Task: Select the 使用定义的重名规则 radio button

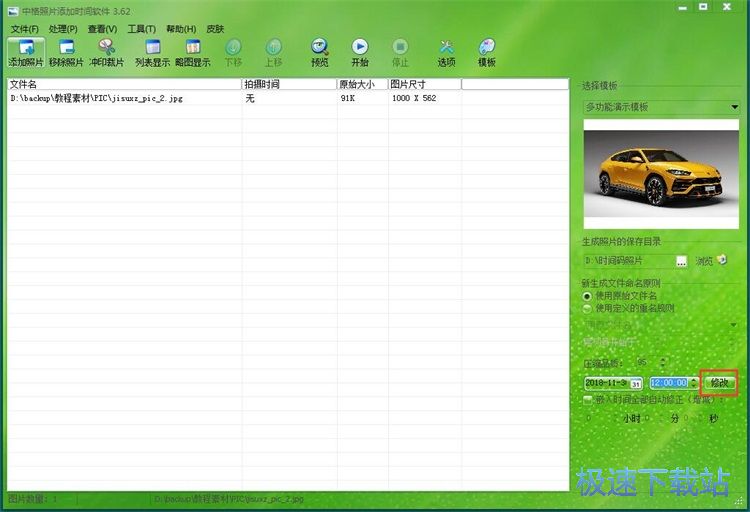Action: [x=587, y=309]
